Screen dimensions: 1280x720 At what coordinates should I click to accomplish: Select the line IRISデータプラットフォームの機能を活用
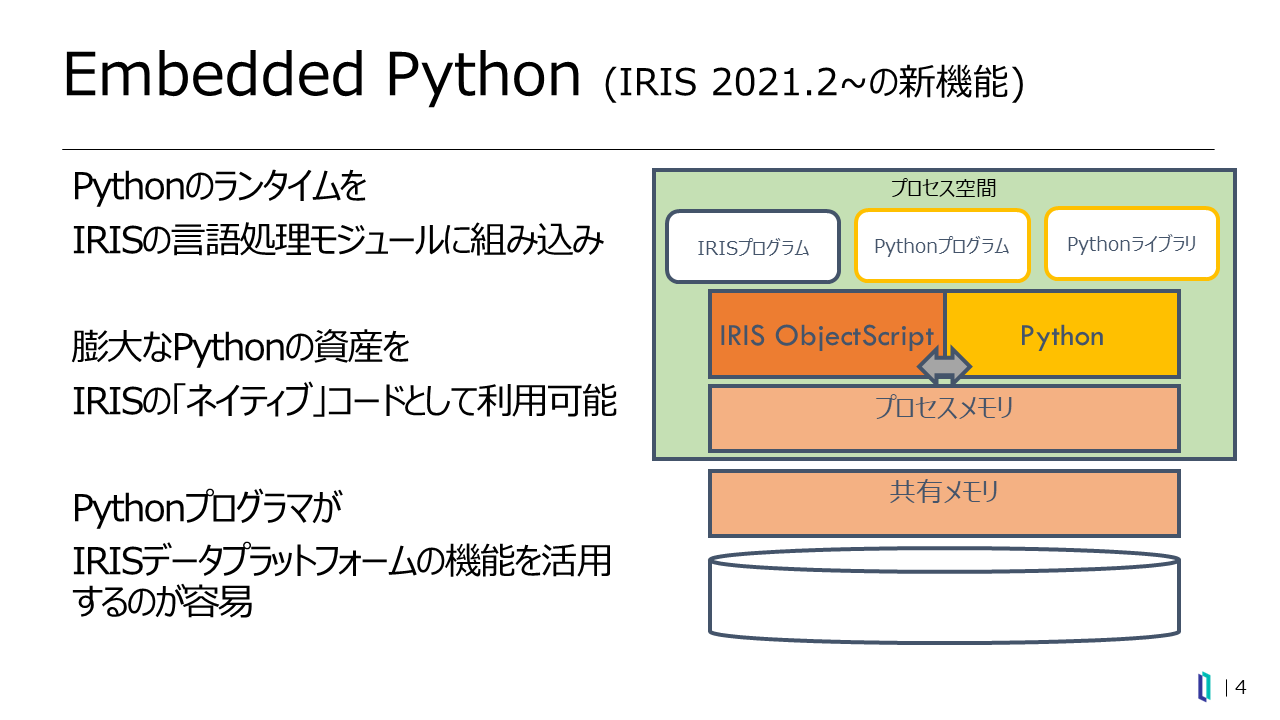coord(341,561)
